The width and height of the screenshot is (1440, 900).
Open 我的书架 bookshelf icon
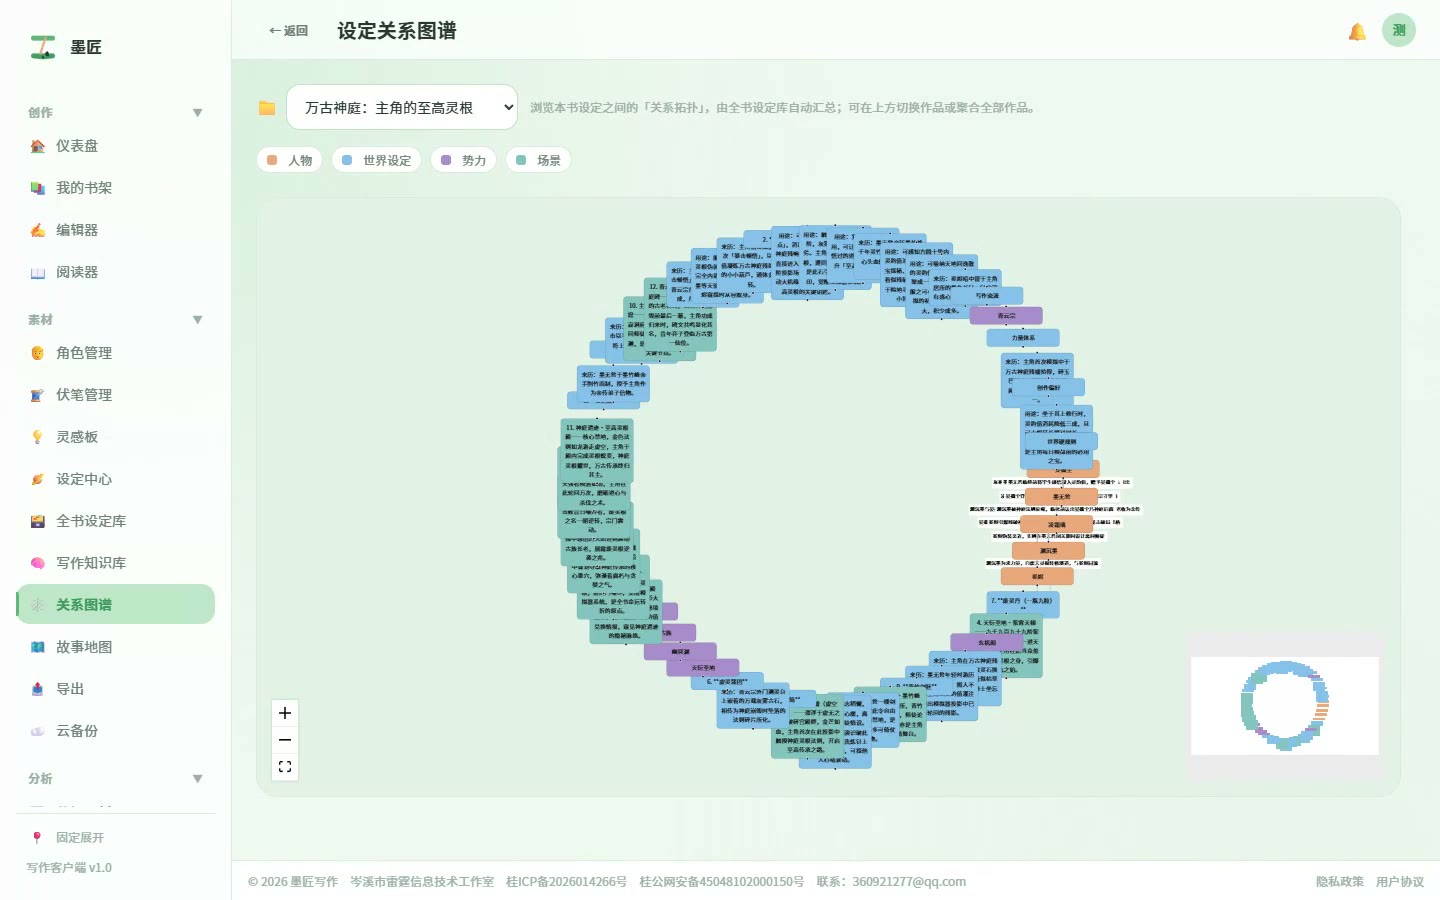38,188
